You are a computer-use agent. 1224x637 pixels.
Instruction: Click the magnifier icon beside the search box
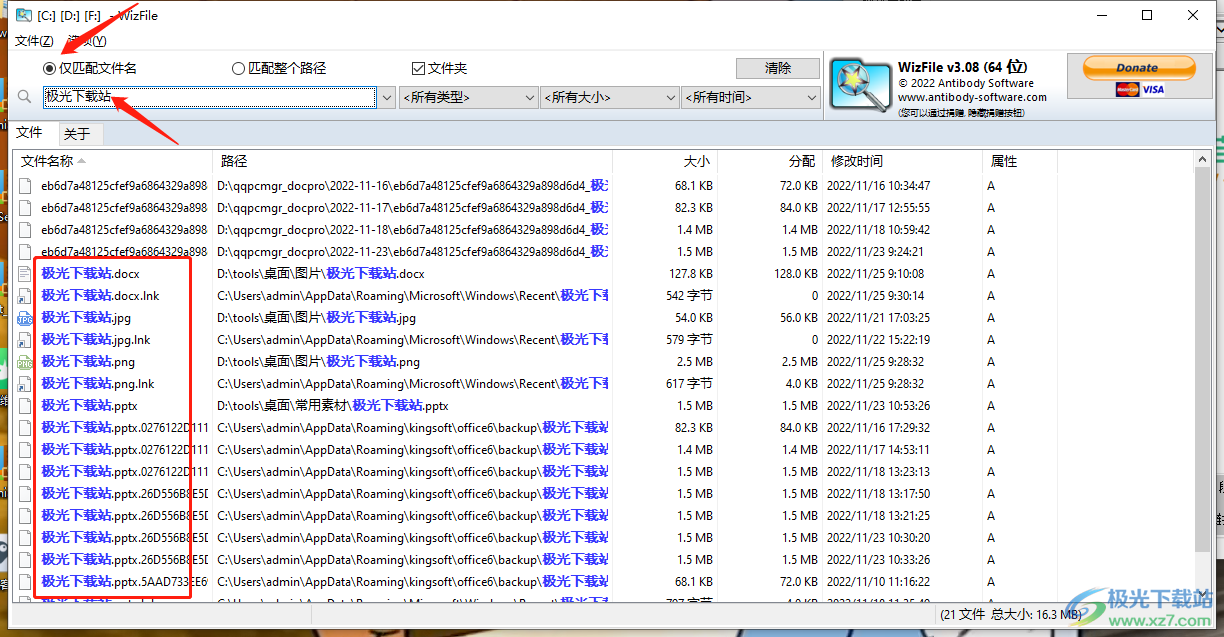click(25, 98)
